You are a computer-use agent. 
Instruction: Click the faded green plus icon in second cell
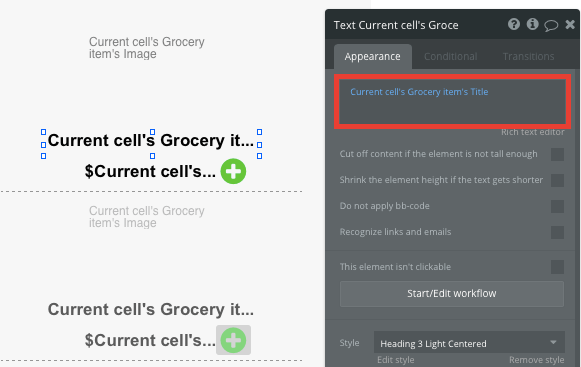pos(233,340)
